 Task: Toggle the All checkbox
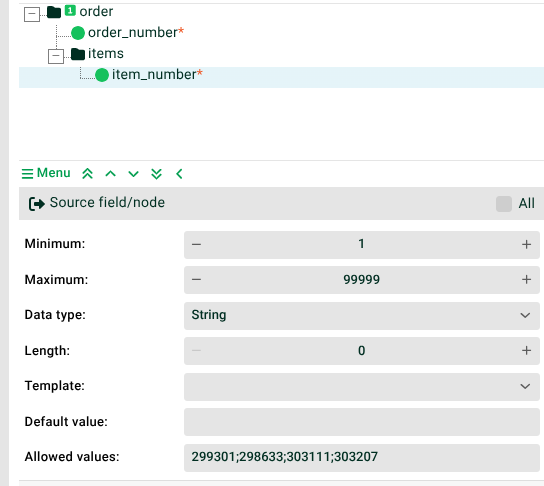click(504, 204)
